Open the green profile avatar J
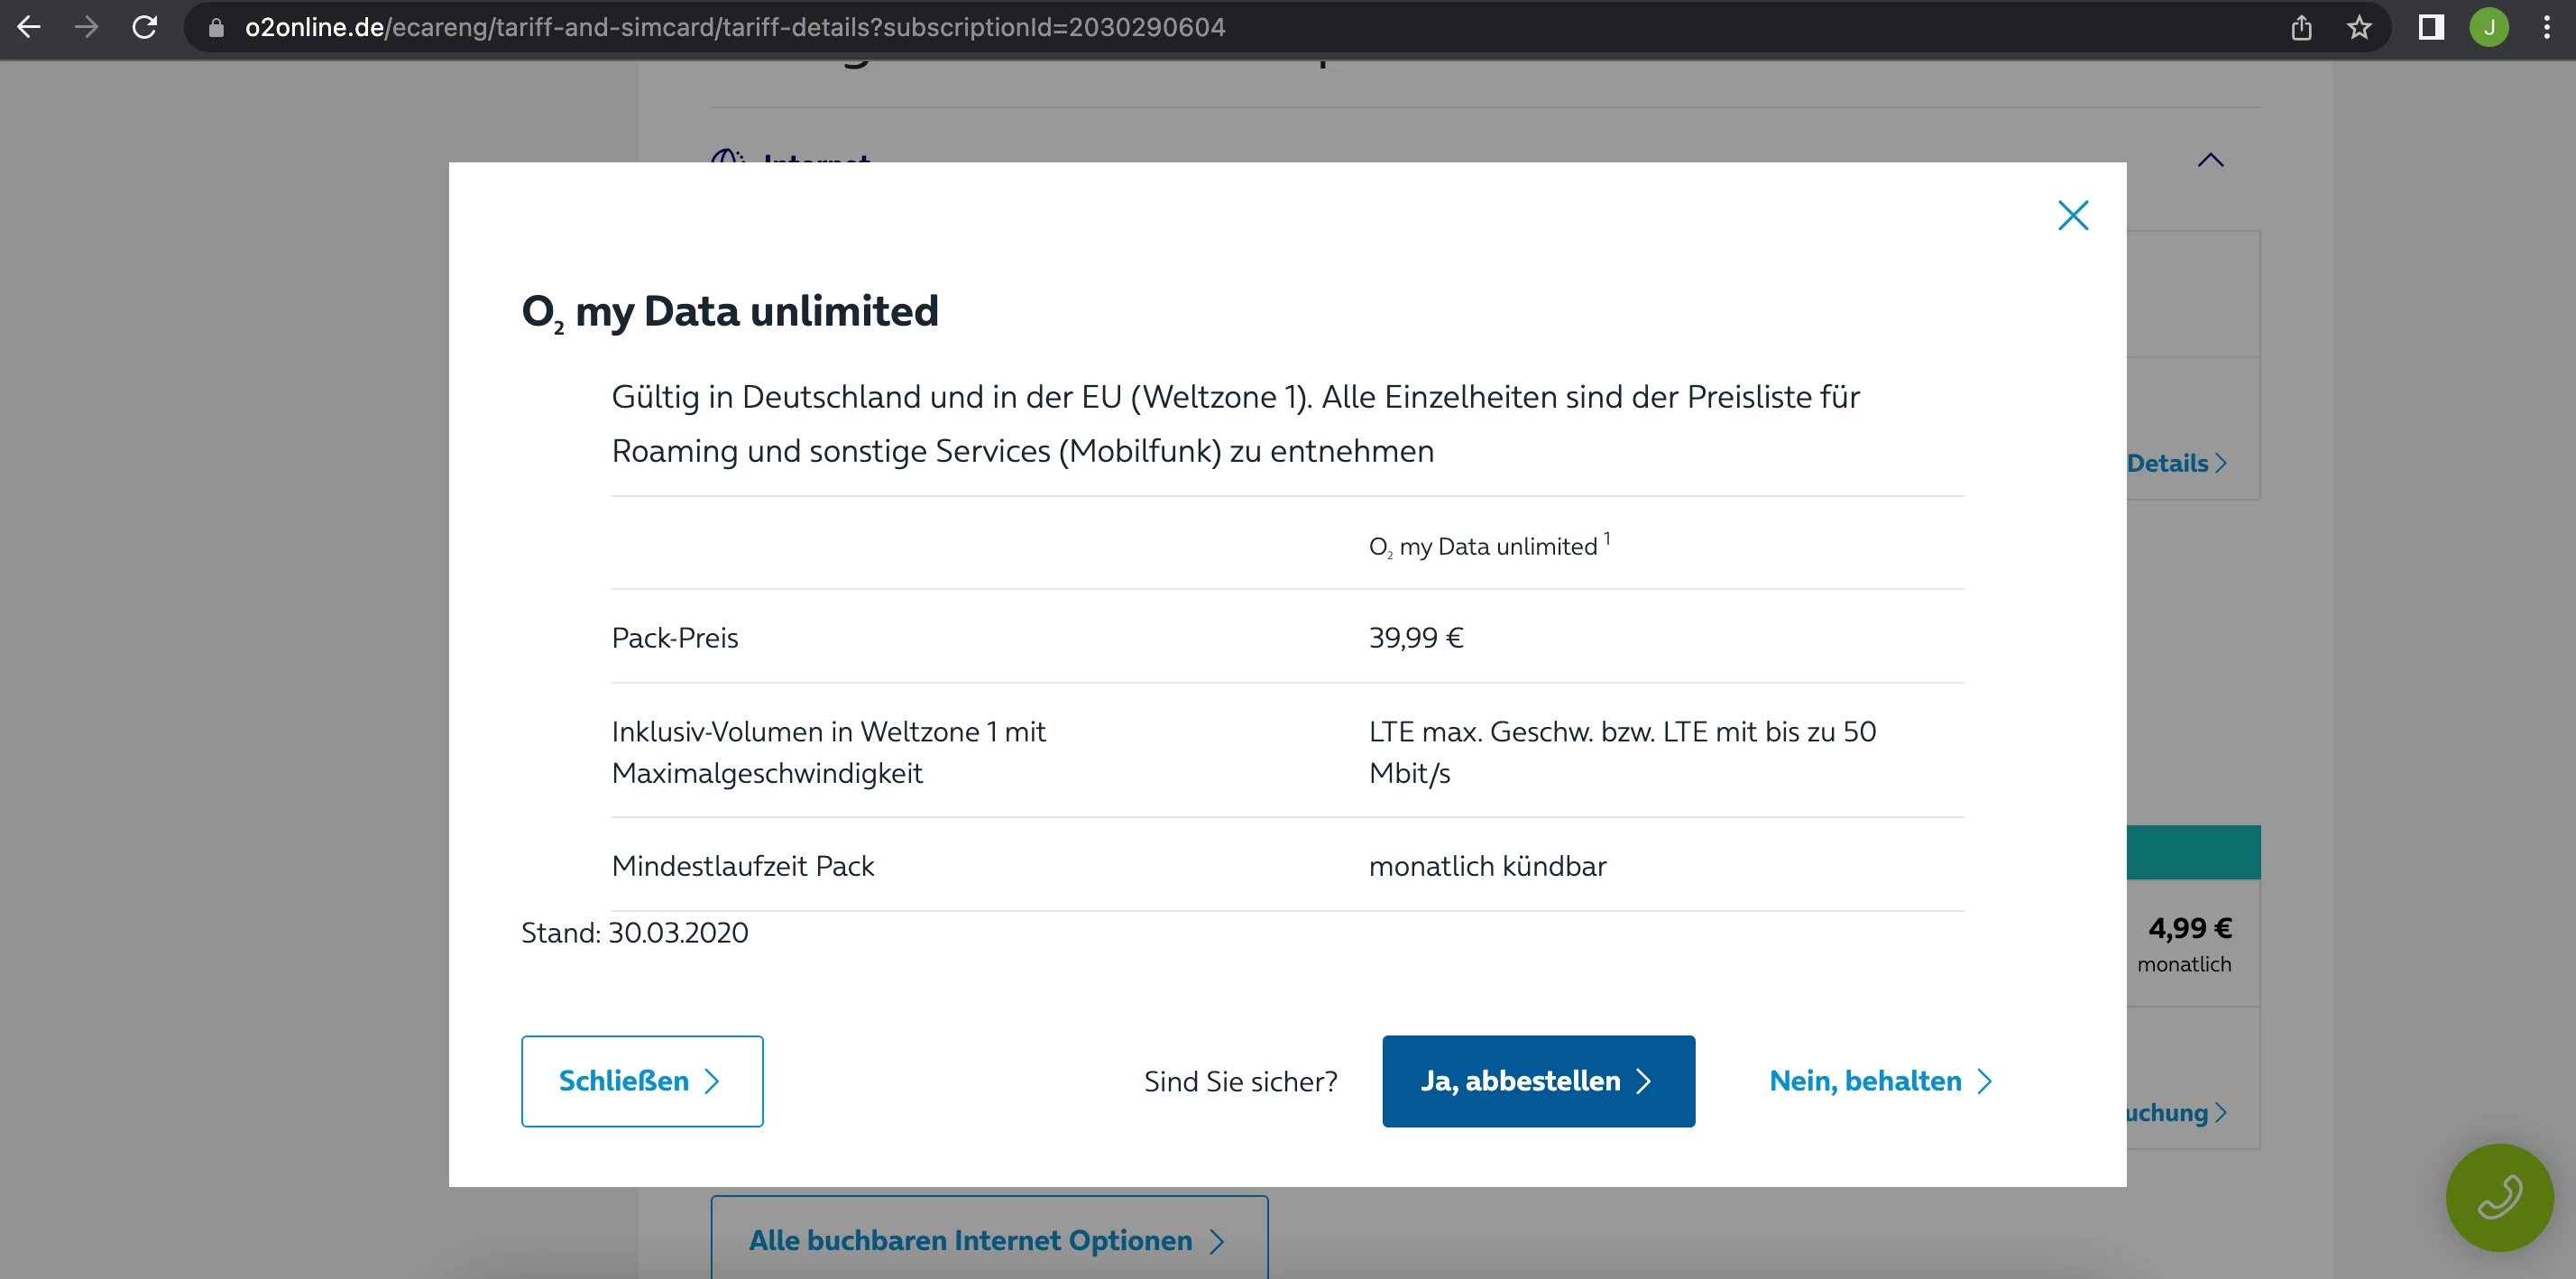This screenshot has height=1279, width=2576. tap(2489, 27)
